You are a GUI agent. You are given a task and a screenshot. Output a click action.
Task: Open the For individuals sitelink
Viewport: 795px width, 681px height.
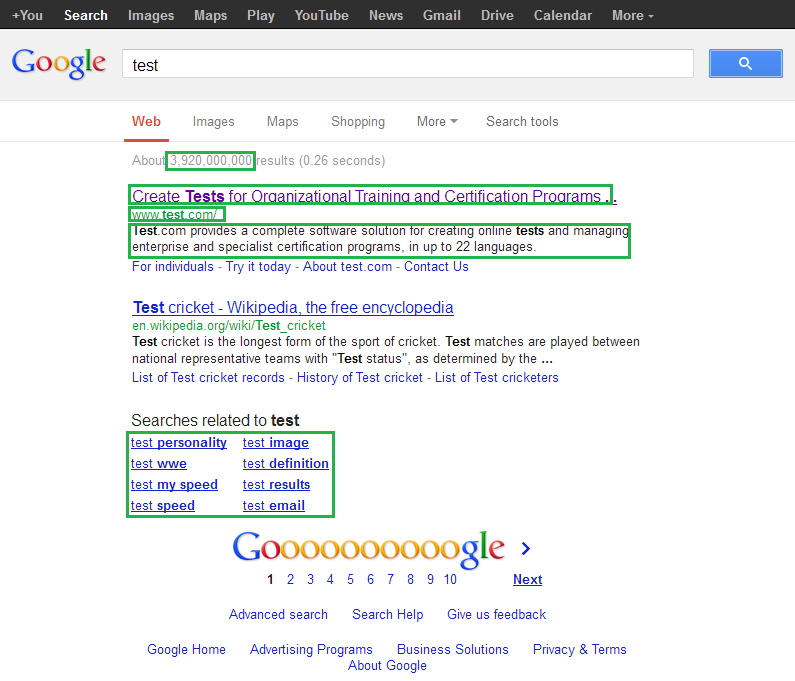pos(173,267)
